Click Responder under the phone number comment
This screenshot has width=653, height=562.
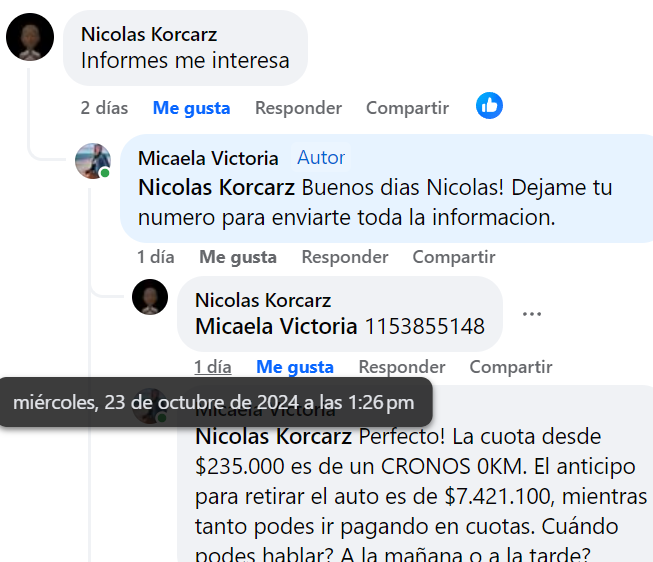click(x=402, y=367)
